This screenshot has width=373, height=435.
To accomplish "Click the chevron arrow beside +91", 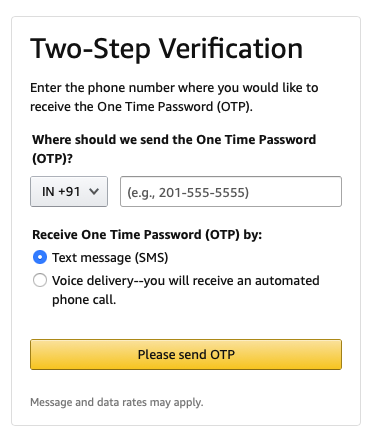I will tap(94, 192).
